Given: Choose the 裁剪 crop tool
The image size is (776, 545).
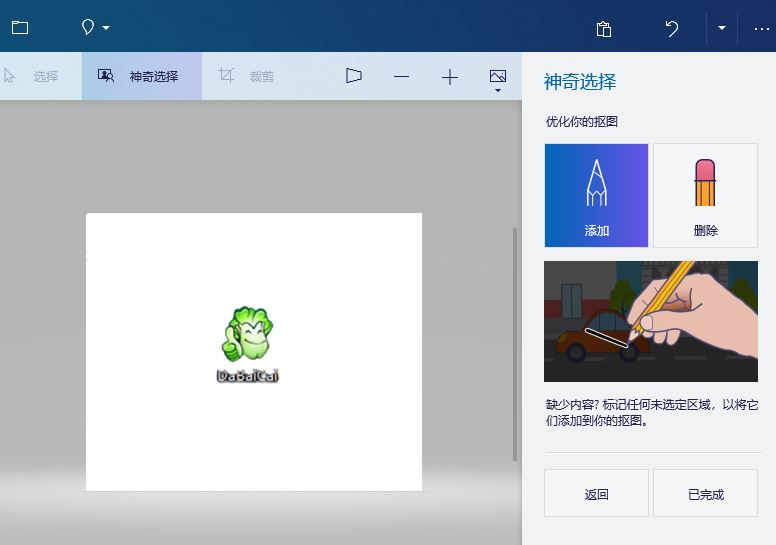Looking at the screenshot, I should (246, 76).
